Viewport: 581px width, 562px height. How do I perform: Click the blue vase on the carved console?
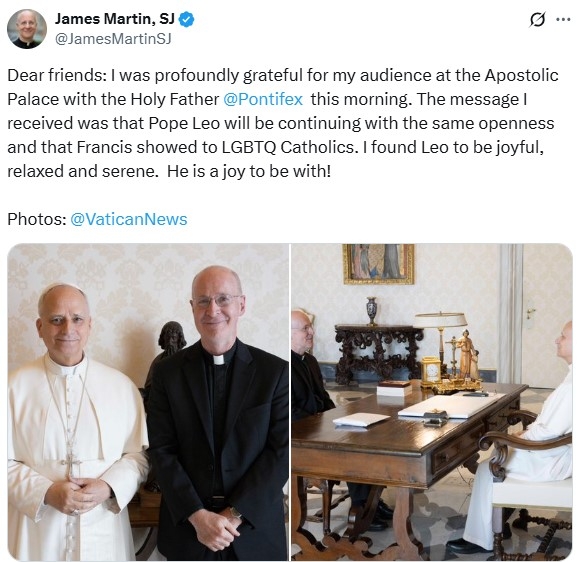click(x=372, y=311)
